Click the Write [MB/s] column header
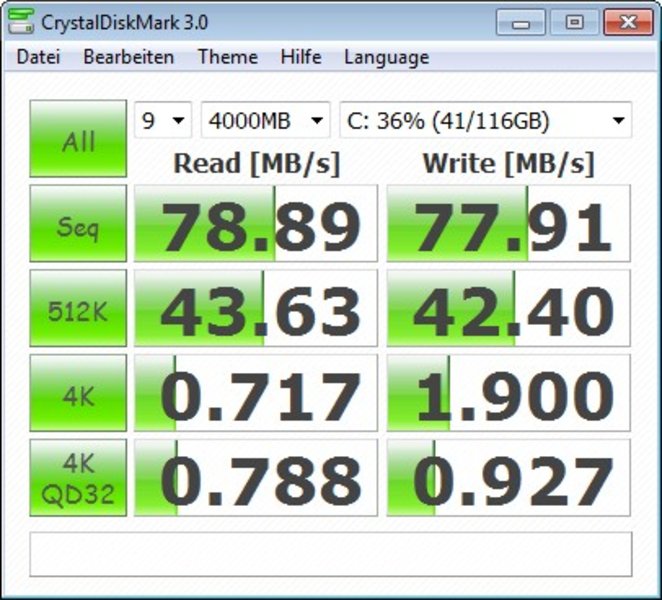This screenshot has height=600, width=662. pos(509,163)
